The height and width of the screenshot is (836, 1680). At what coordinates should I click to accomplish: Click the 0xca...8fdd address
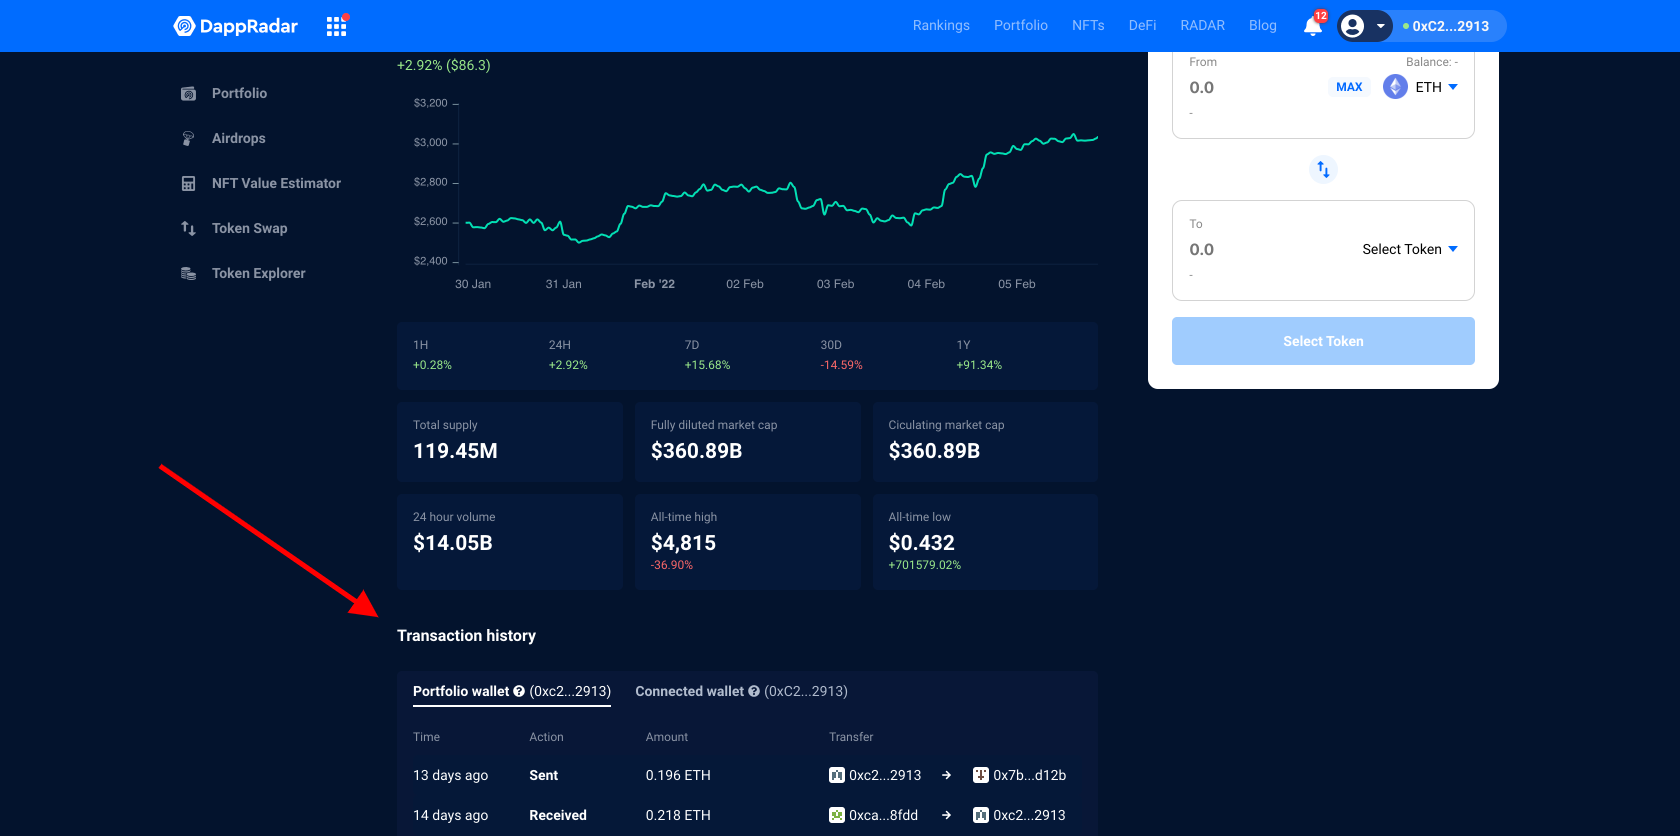click(x=883, y=815)
